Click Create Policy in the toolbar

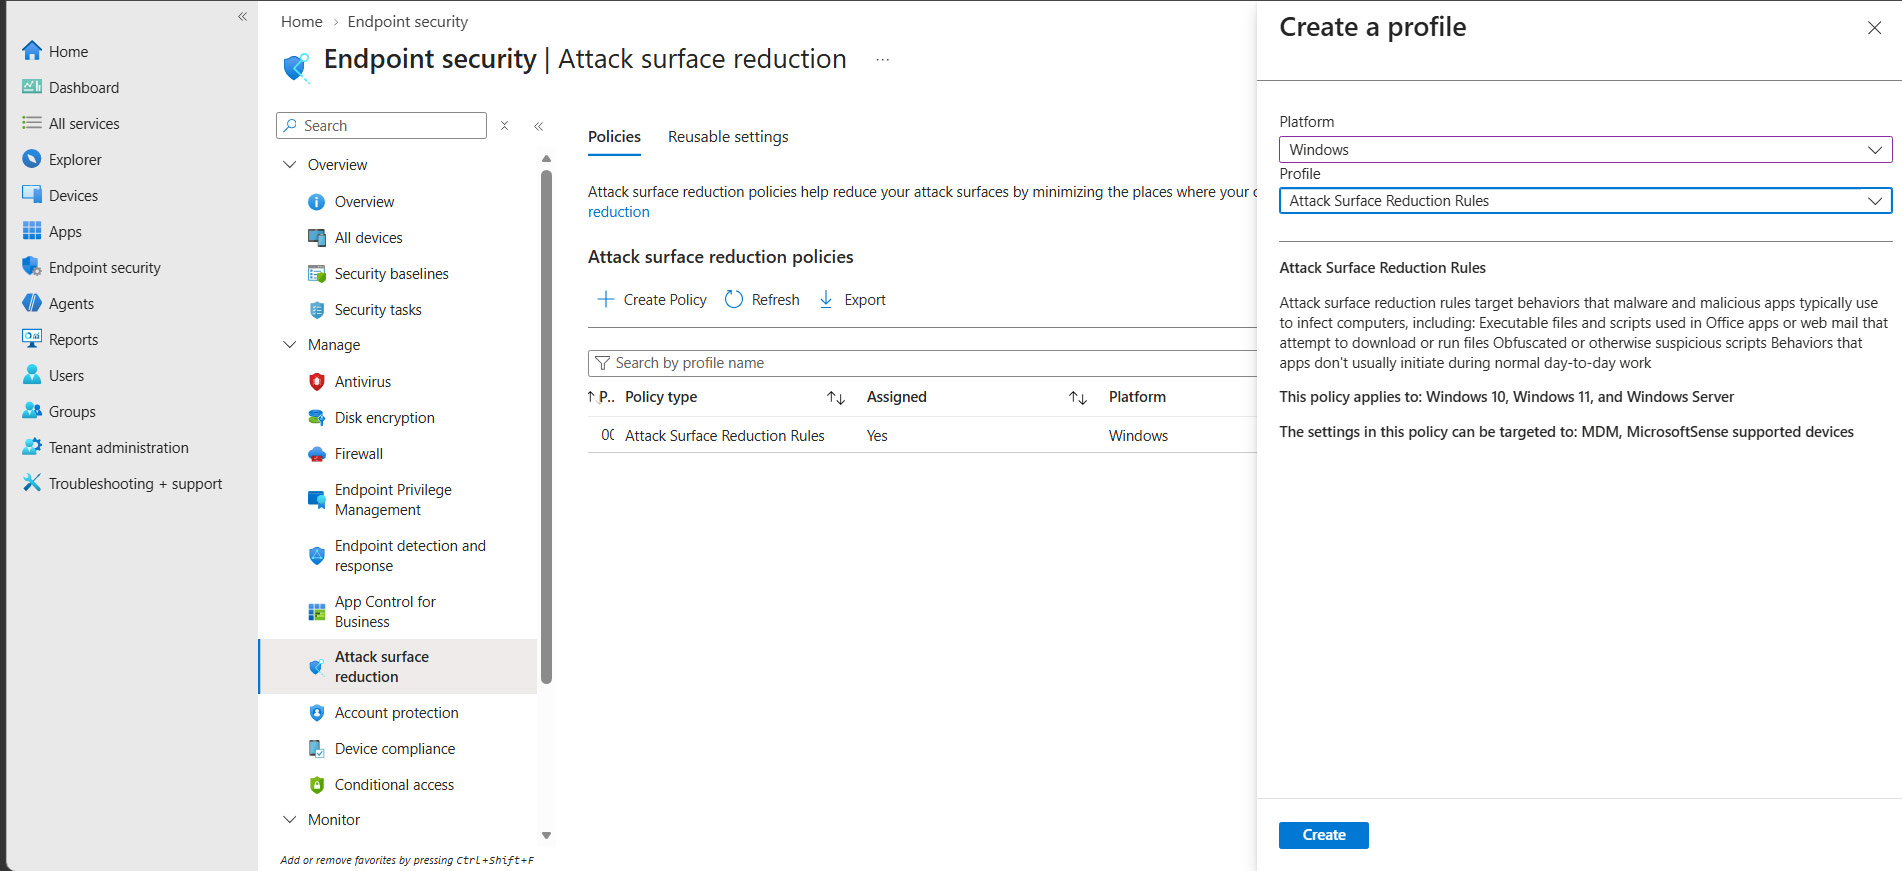[652, 300]
